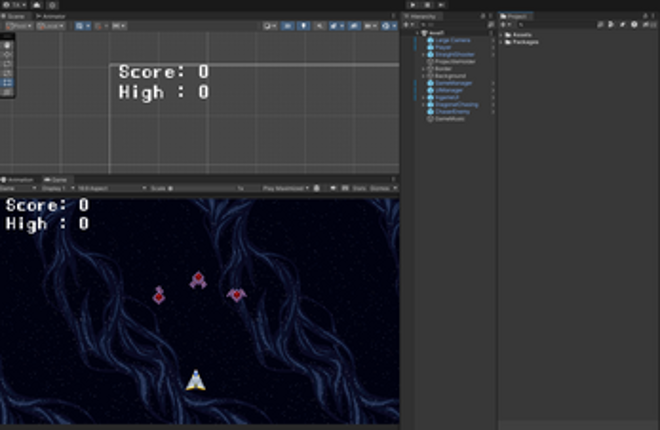
Task: Open ChaserEnemy prefab via row arrow
Action: (x=493, y=112)
